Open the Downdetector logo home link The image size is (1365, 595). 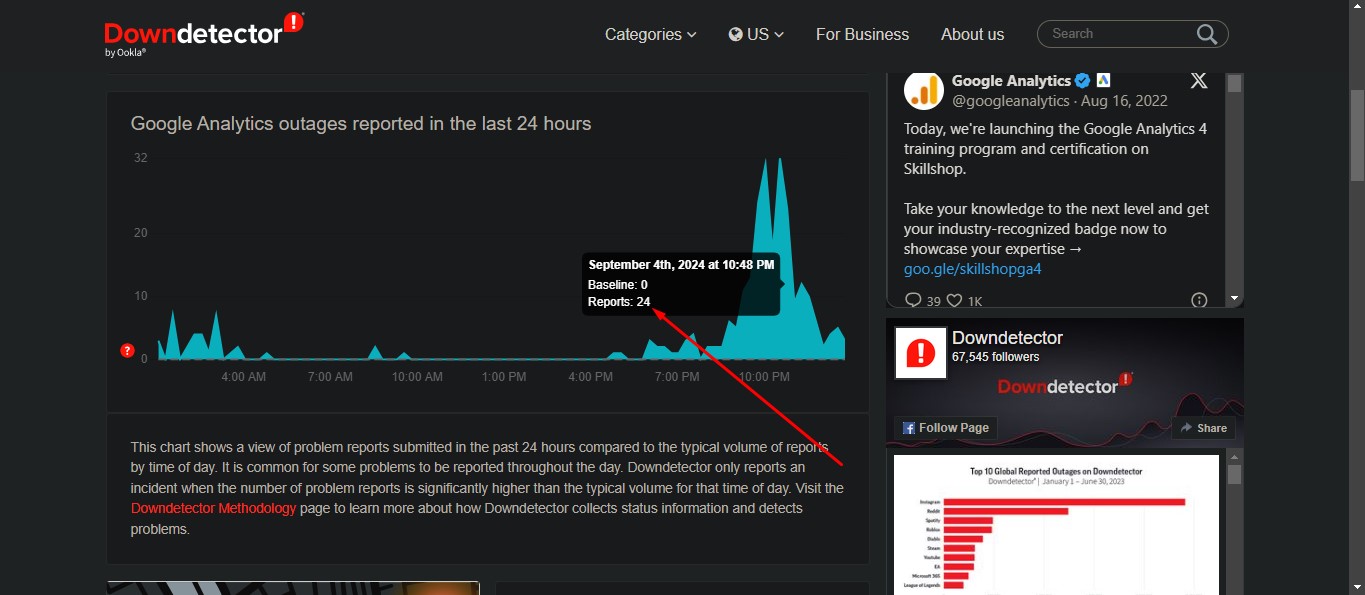(x=204, y=35)
